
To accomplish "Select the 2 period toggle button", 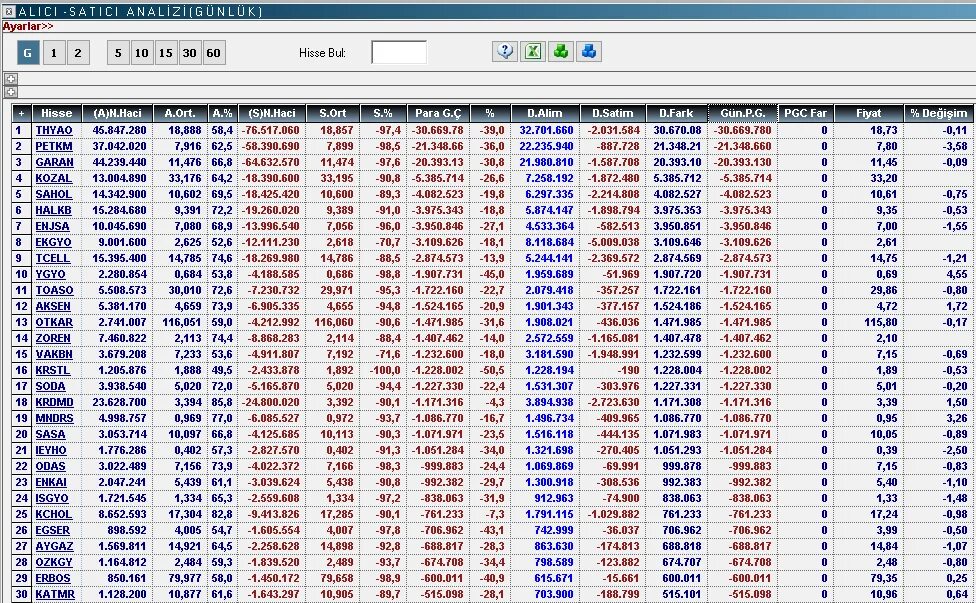I will [78, 53].
